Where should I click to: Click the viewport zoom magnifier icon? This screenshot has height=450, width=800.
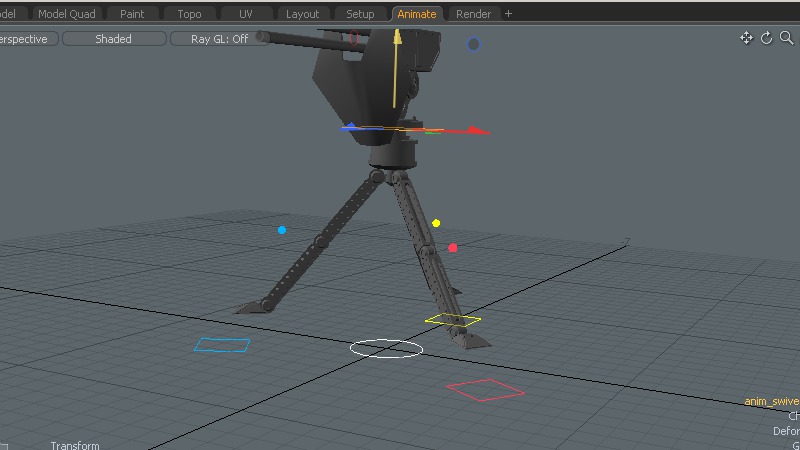(787, 38)
